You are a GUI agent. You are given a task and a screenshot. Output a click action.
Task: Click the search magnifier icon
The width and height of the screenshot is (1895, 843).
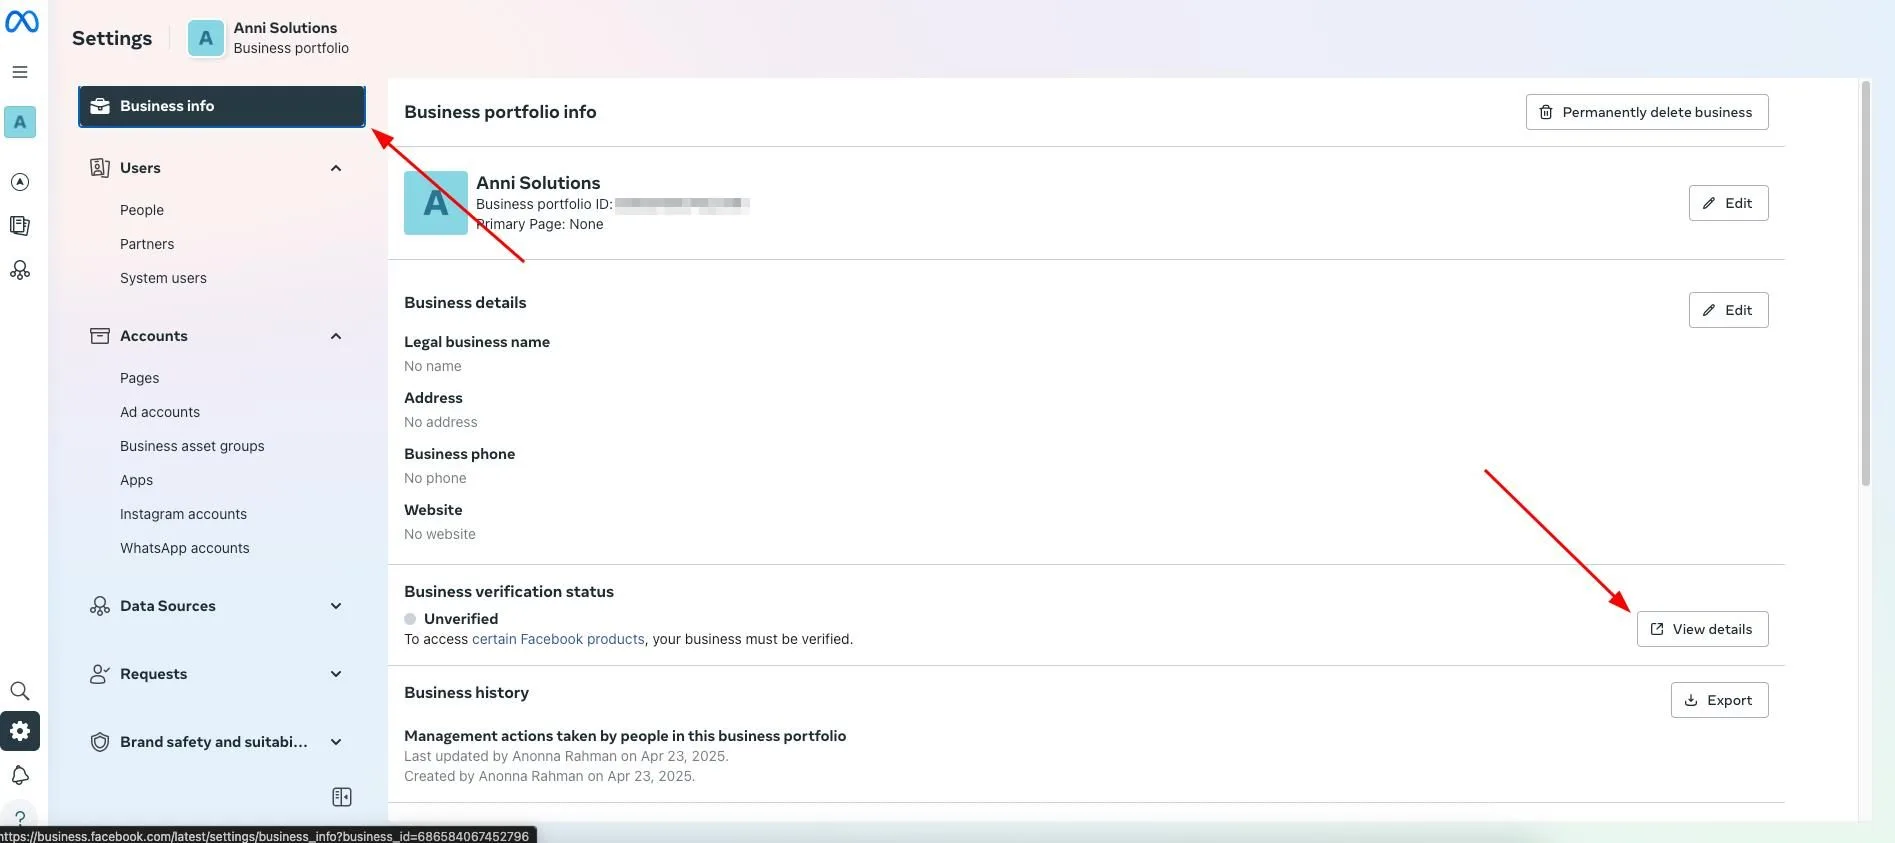tap(20, 691)
